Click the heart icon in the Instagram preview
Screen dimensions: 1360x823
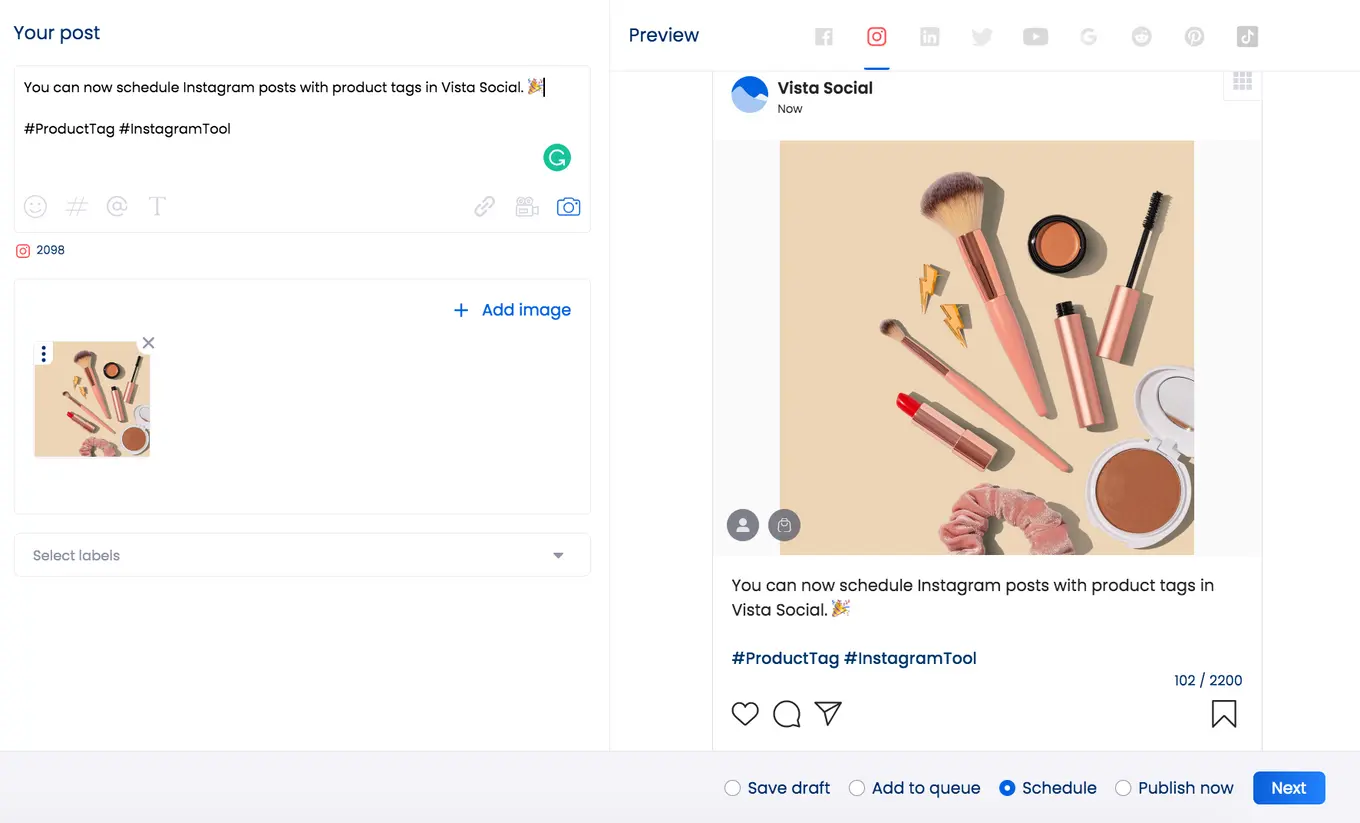tap(745, 713)
